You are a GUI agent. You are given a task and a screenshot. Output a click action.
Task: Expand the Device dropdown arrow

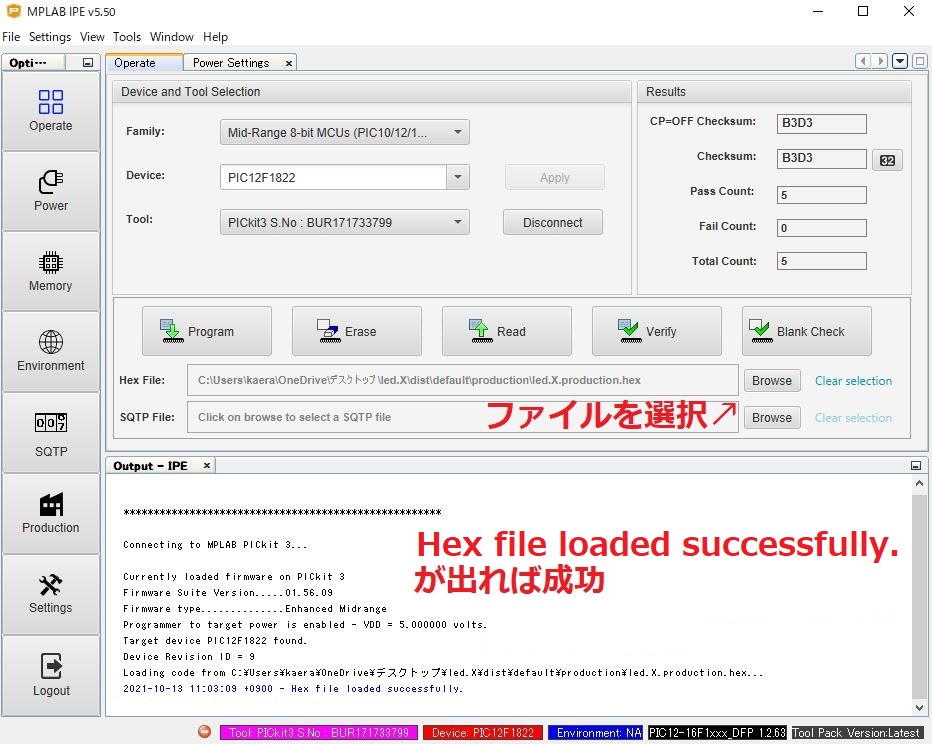coord(458,177)
